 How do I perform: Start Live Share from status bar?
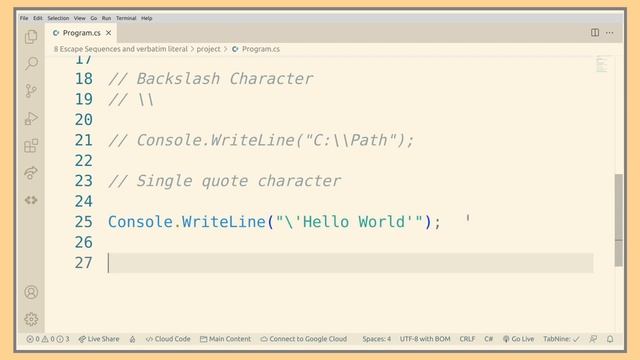tap(99, 339)
